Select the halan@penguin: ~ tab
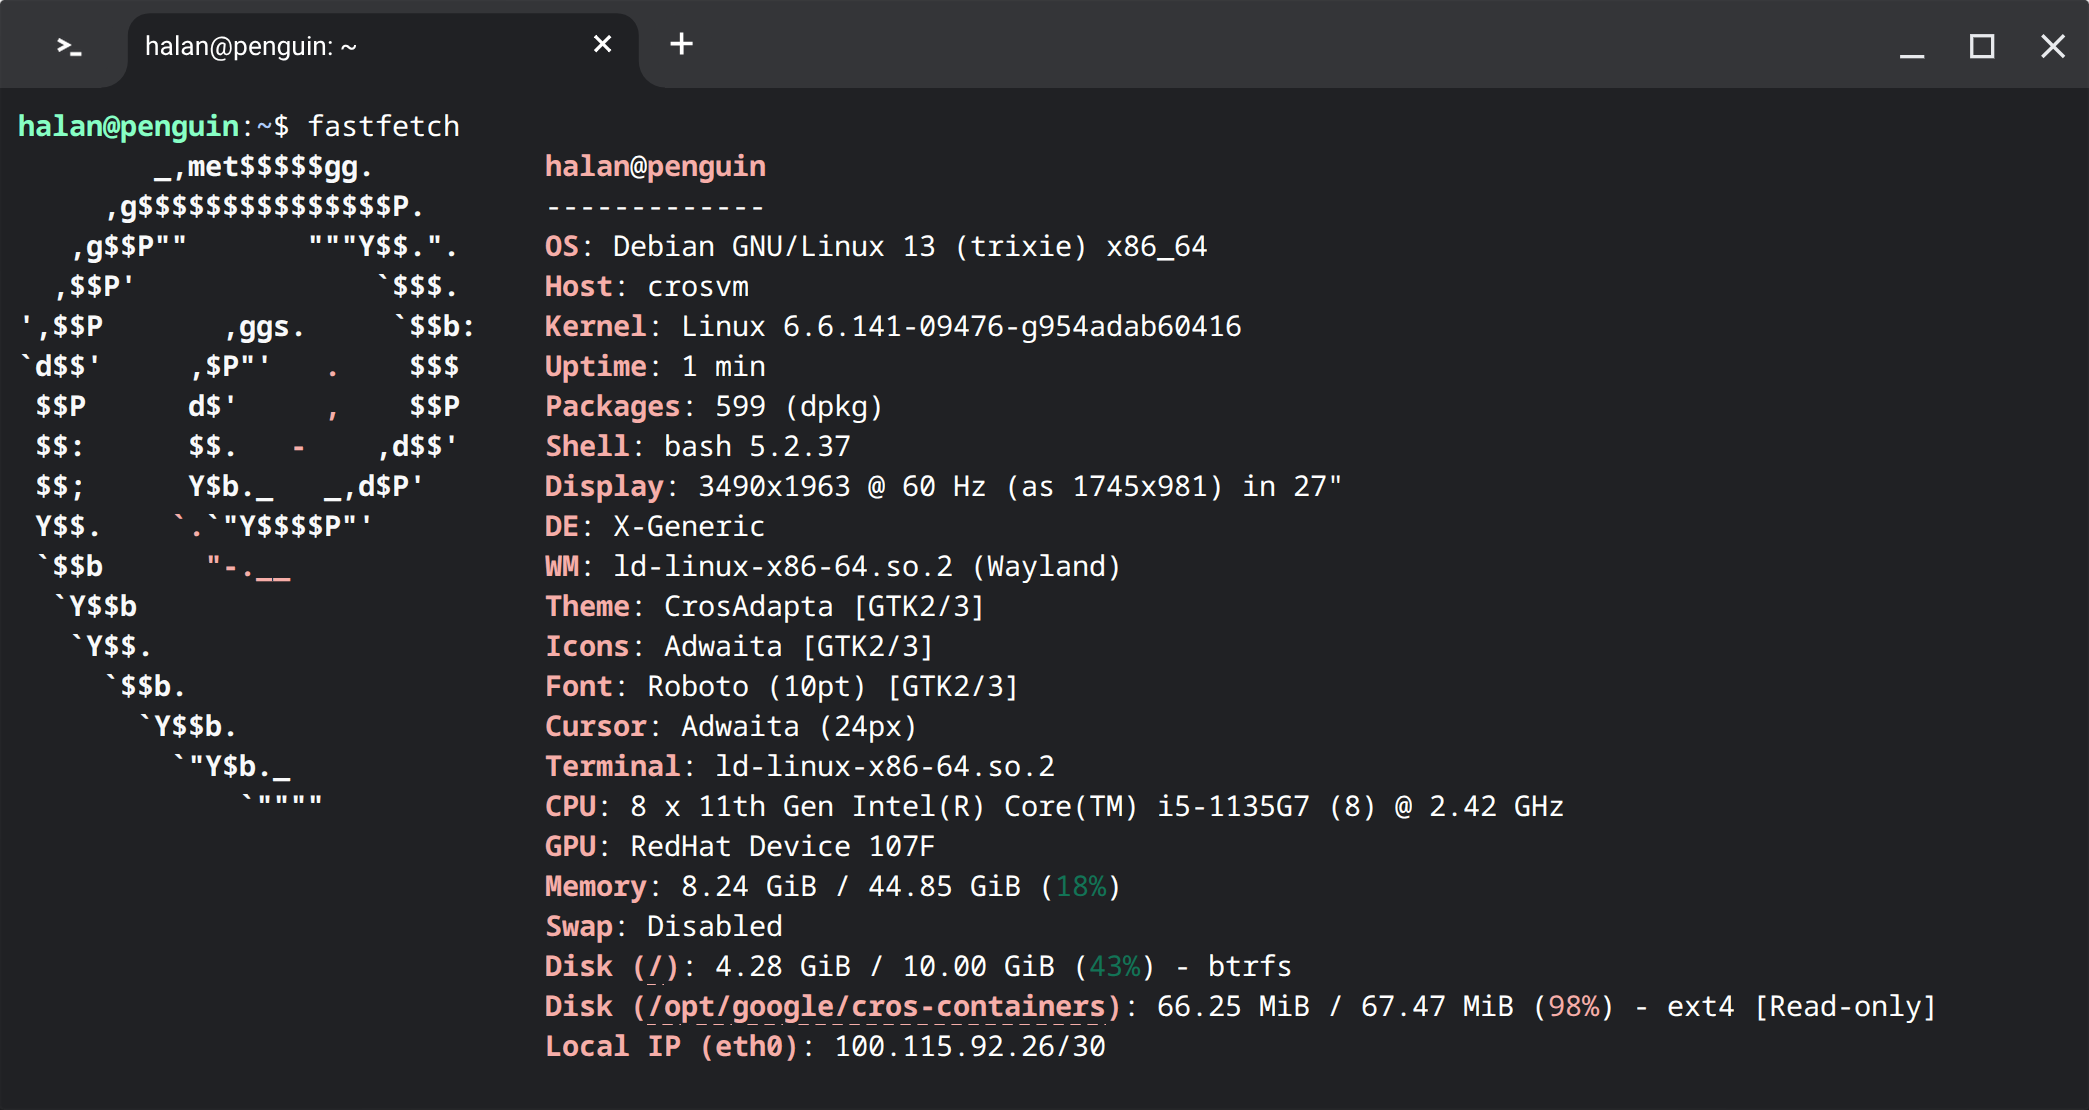The height and width of the screenshot is (1110, 2089). point(383,47)
